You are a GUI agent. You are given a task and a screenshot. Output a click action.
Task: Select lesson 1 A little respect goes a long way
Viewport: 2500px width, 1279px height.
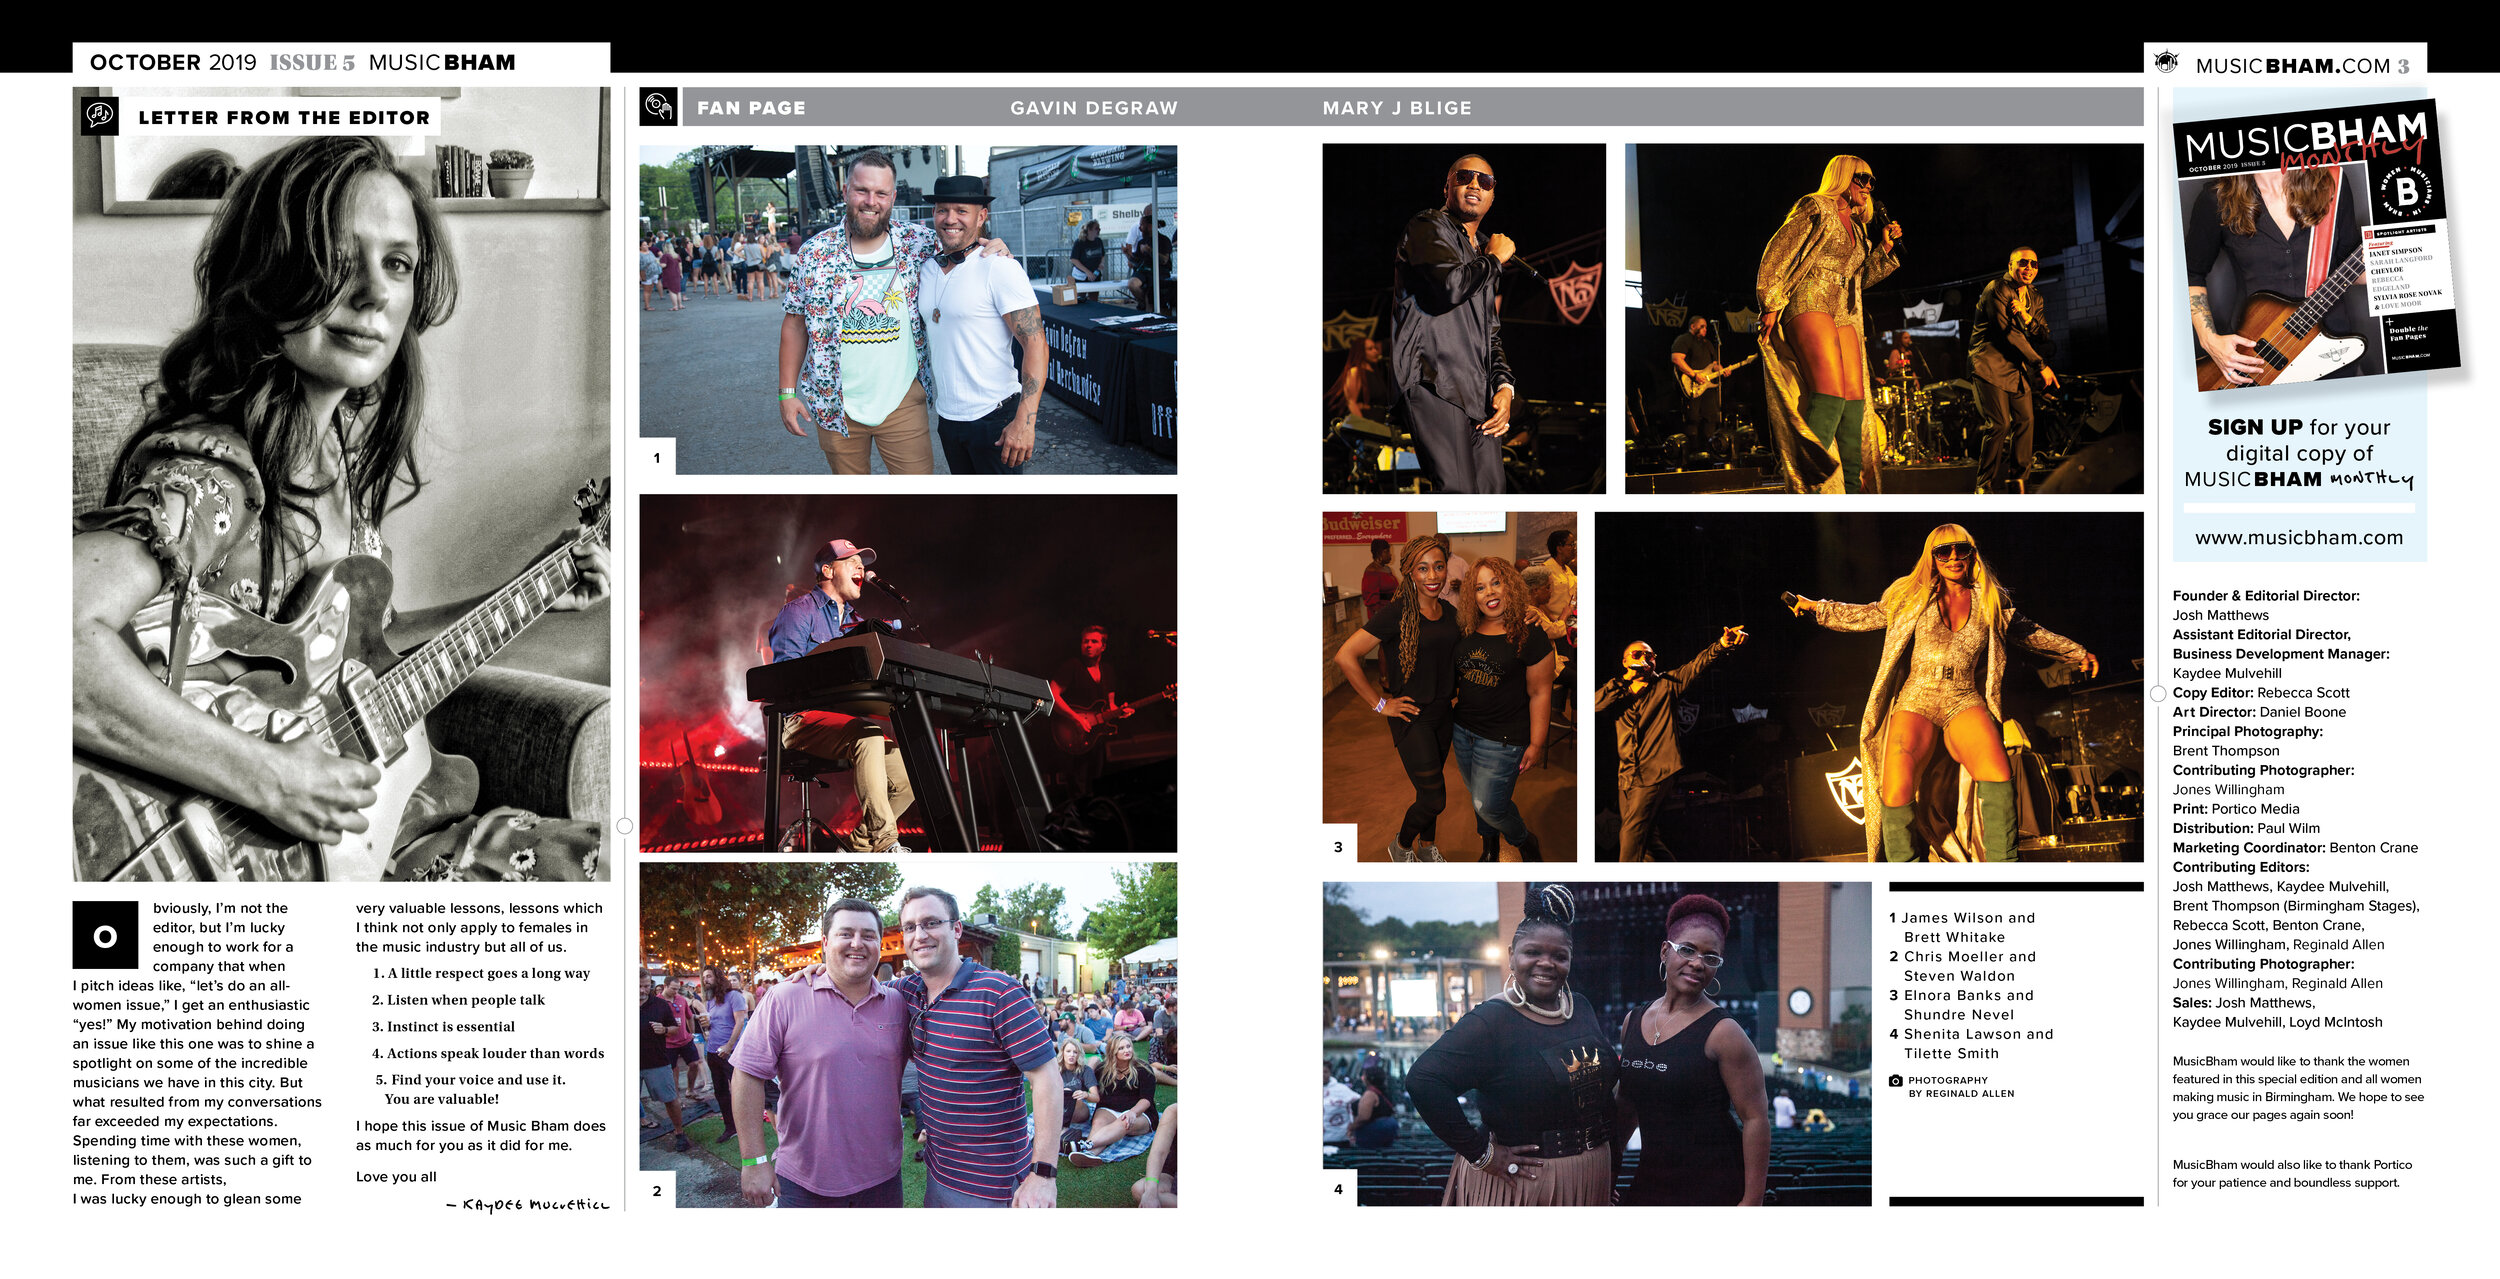click(x=481, y=973)
